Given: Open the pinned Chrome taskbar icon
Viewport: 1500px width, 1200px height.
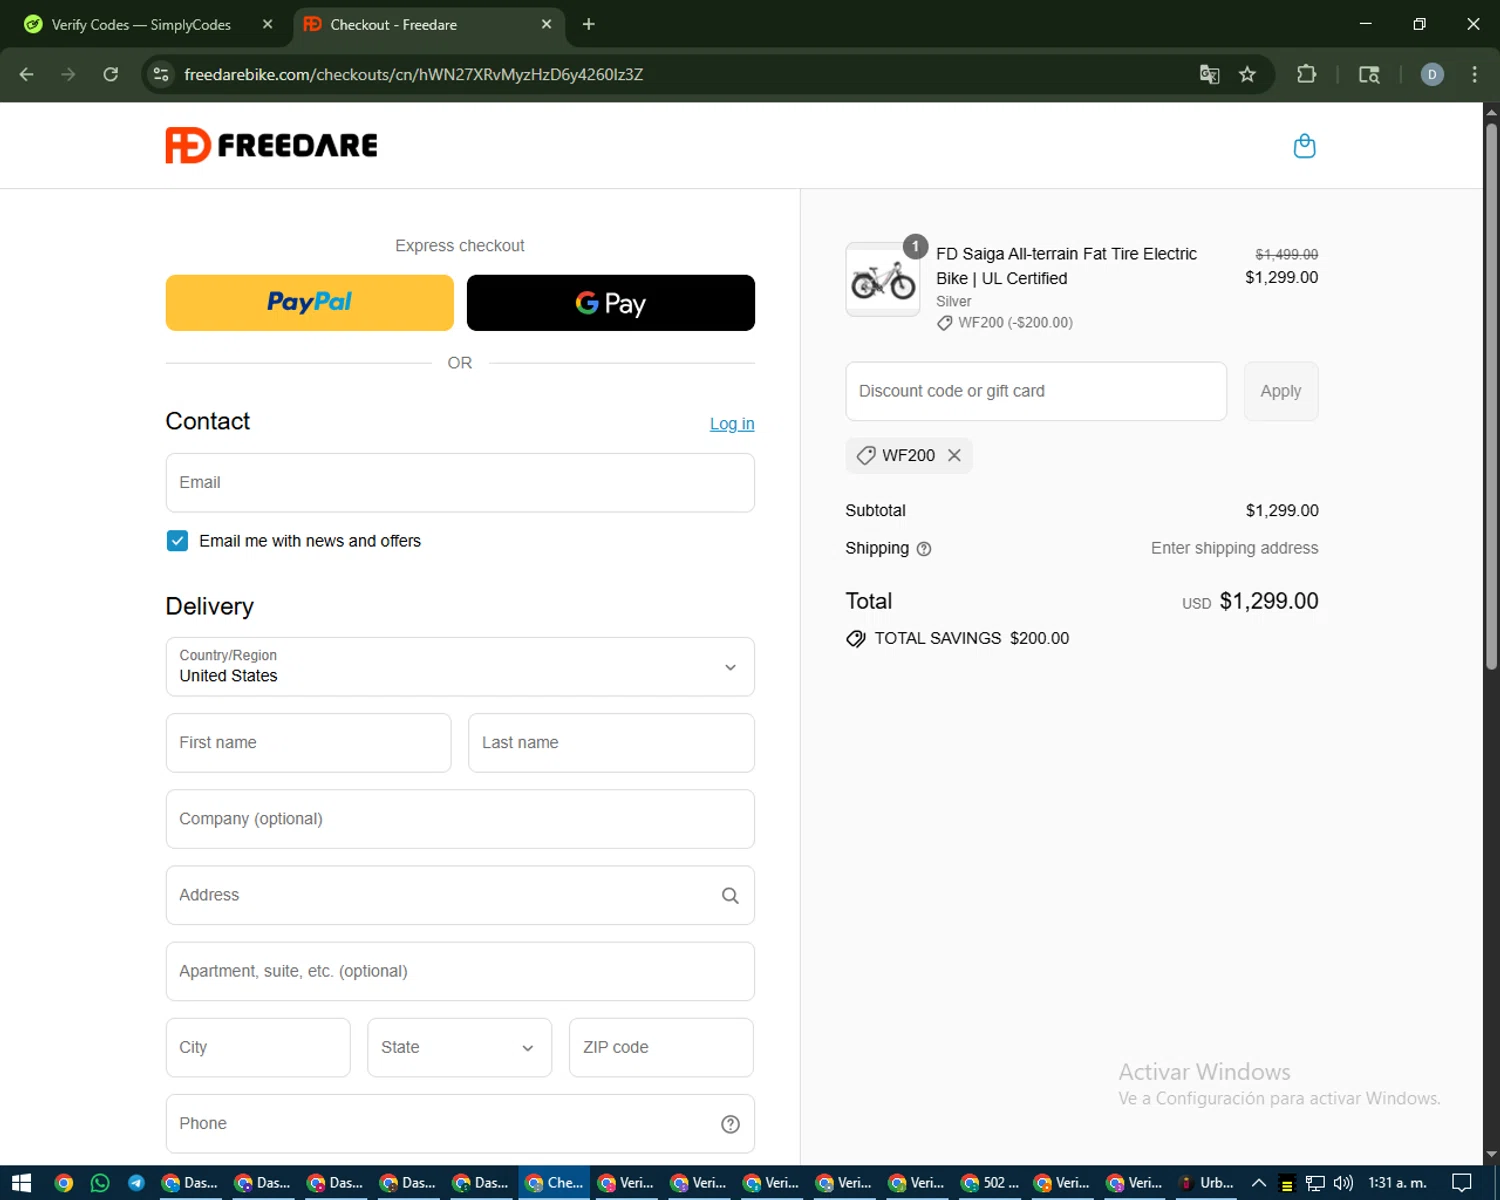Looking at the screenshot, I should tap(64, 1183).
